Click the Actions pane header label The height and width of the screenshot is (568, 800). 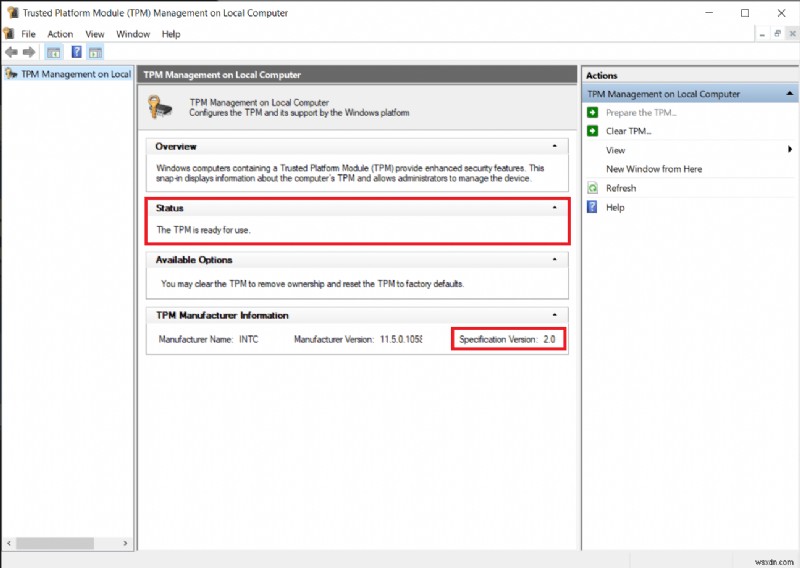(602, 75)
